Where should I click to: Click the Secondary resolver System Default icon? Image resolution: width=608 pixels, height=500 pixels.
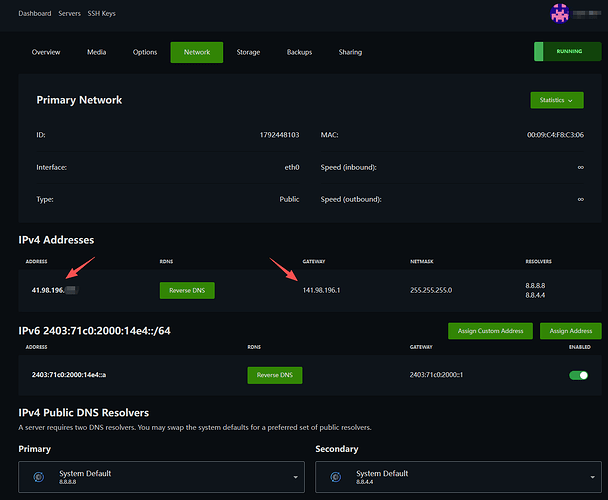336,477
